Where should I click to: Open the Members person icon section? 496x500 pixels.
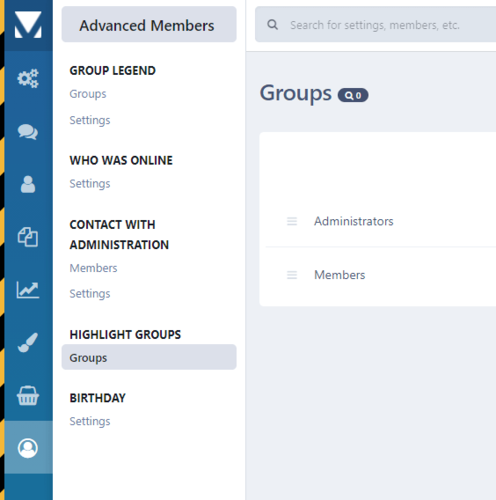28,184
